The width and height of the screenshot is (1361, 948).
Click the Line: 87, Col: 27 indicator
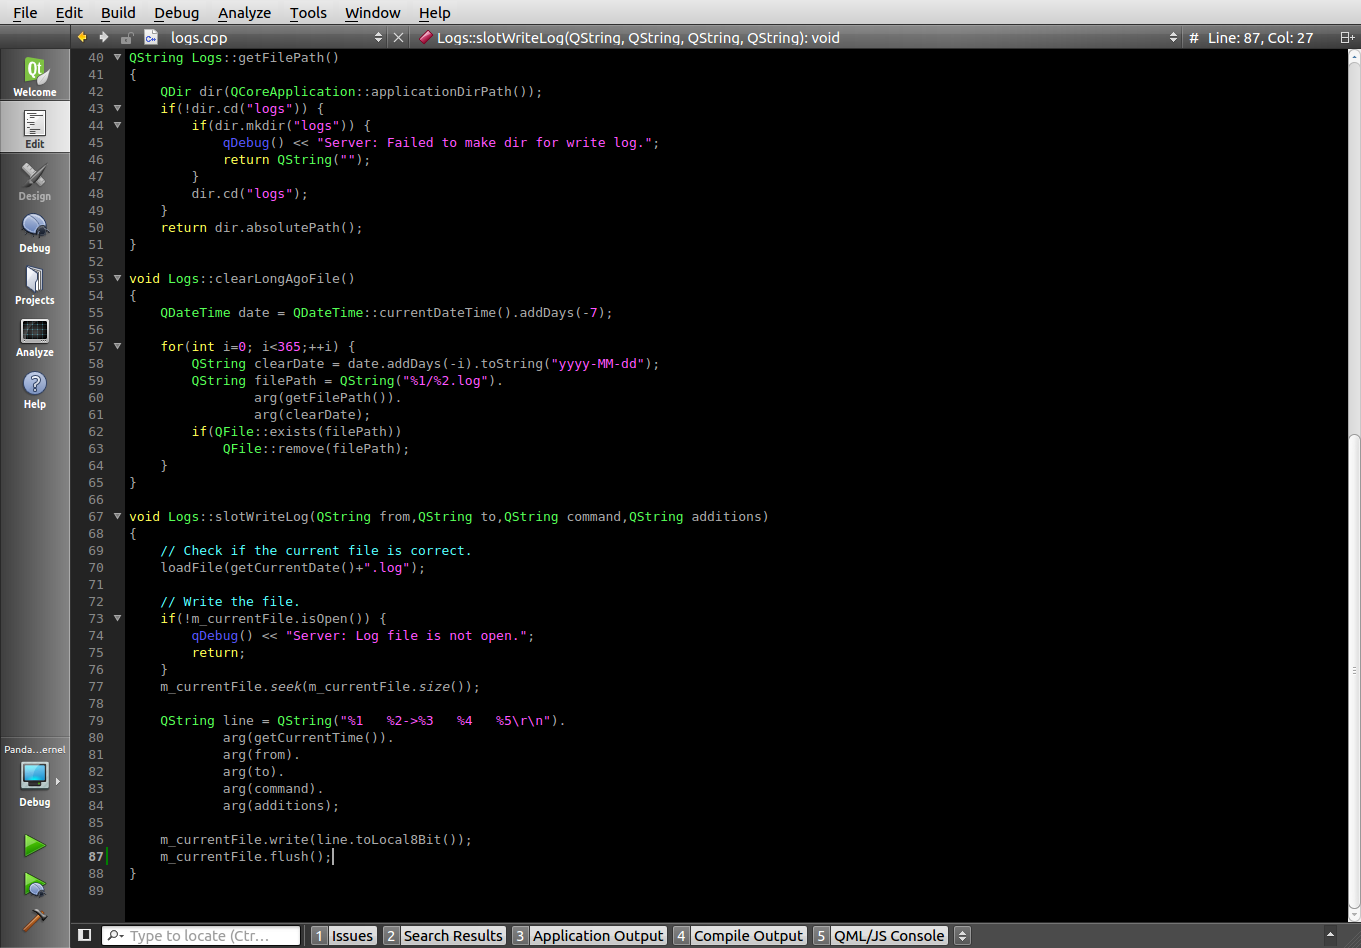point(1260,38)
